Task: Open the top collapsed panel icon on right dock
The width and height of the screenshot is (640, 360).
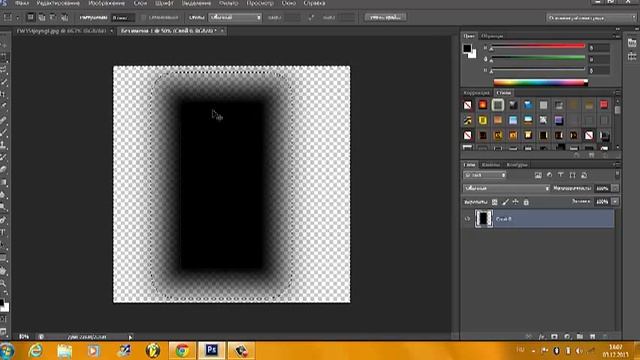Action: click(x=632, y=43)
